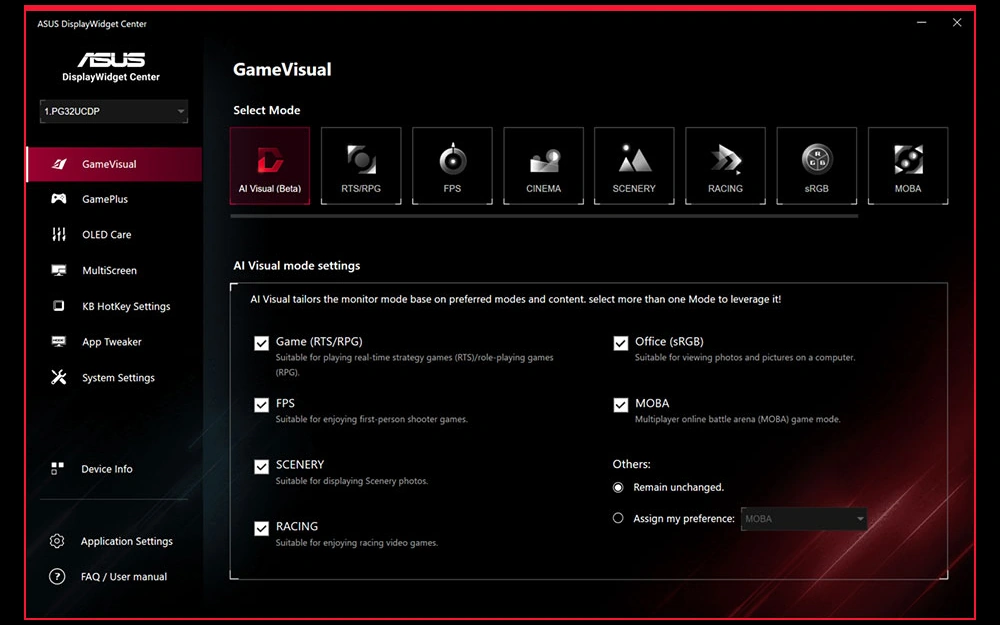Image resolution: width=1000 pixels, height=625 pixels.
Task: Open the System Settings label
Action: (x=118, y=378)
